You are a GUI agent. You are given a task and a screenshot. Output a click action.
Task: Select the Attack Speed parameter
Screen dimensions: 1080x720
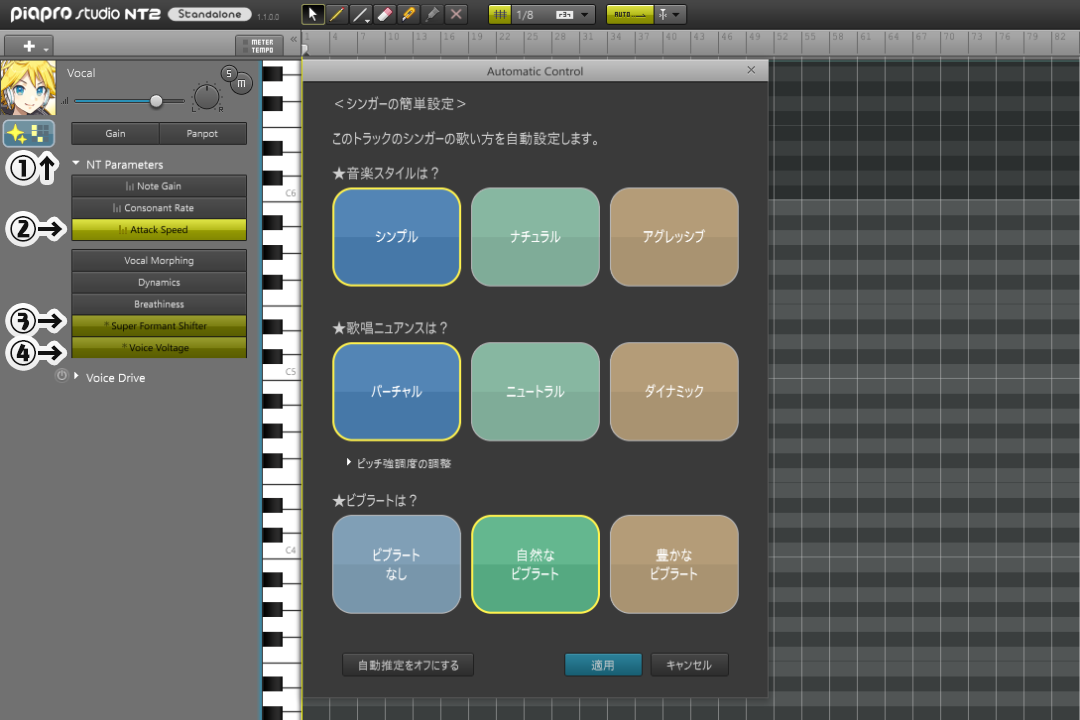click(x=159, y=230)
